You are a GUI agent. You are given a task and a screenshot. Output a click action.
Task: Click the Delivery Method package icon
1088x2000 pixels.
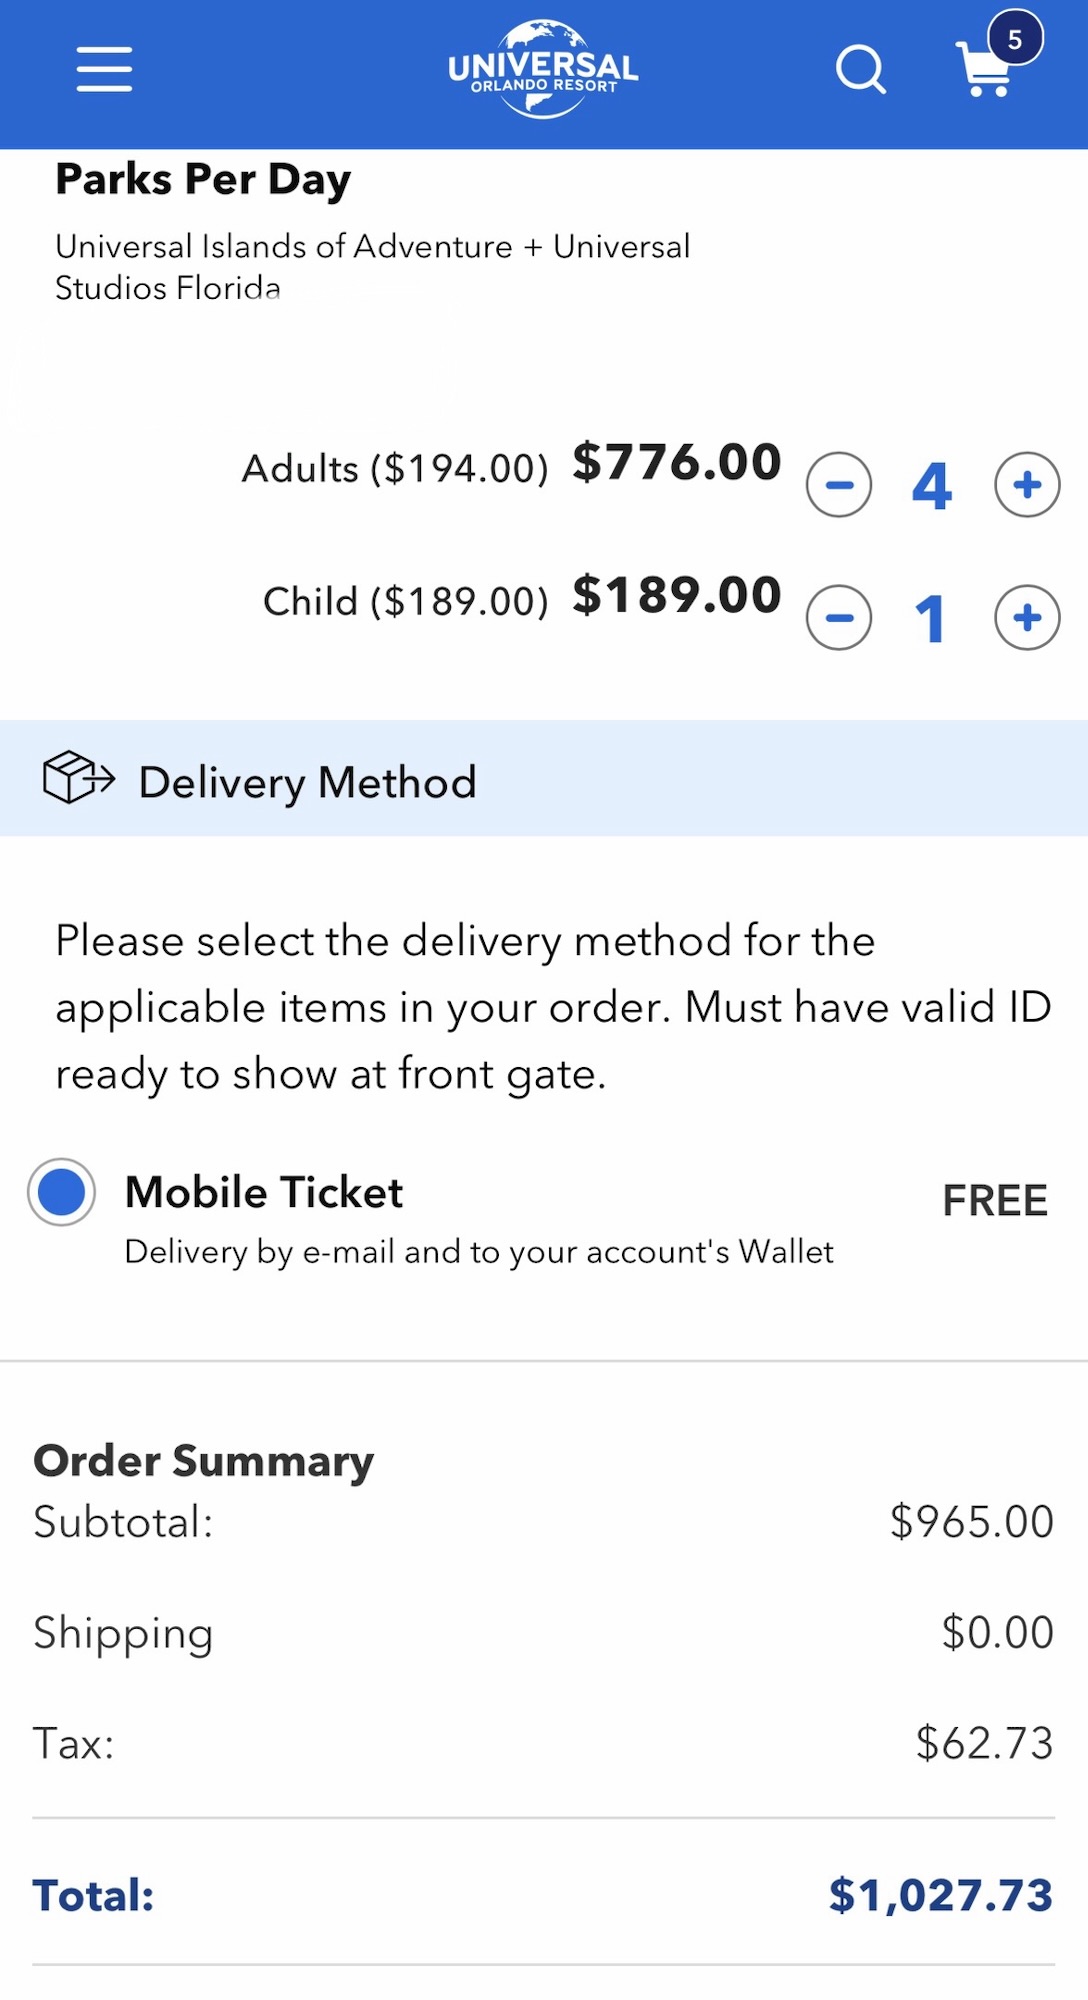coord(78,778)
